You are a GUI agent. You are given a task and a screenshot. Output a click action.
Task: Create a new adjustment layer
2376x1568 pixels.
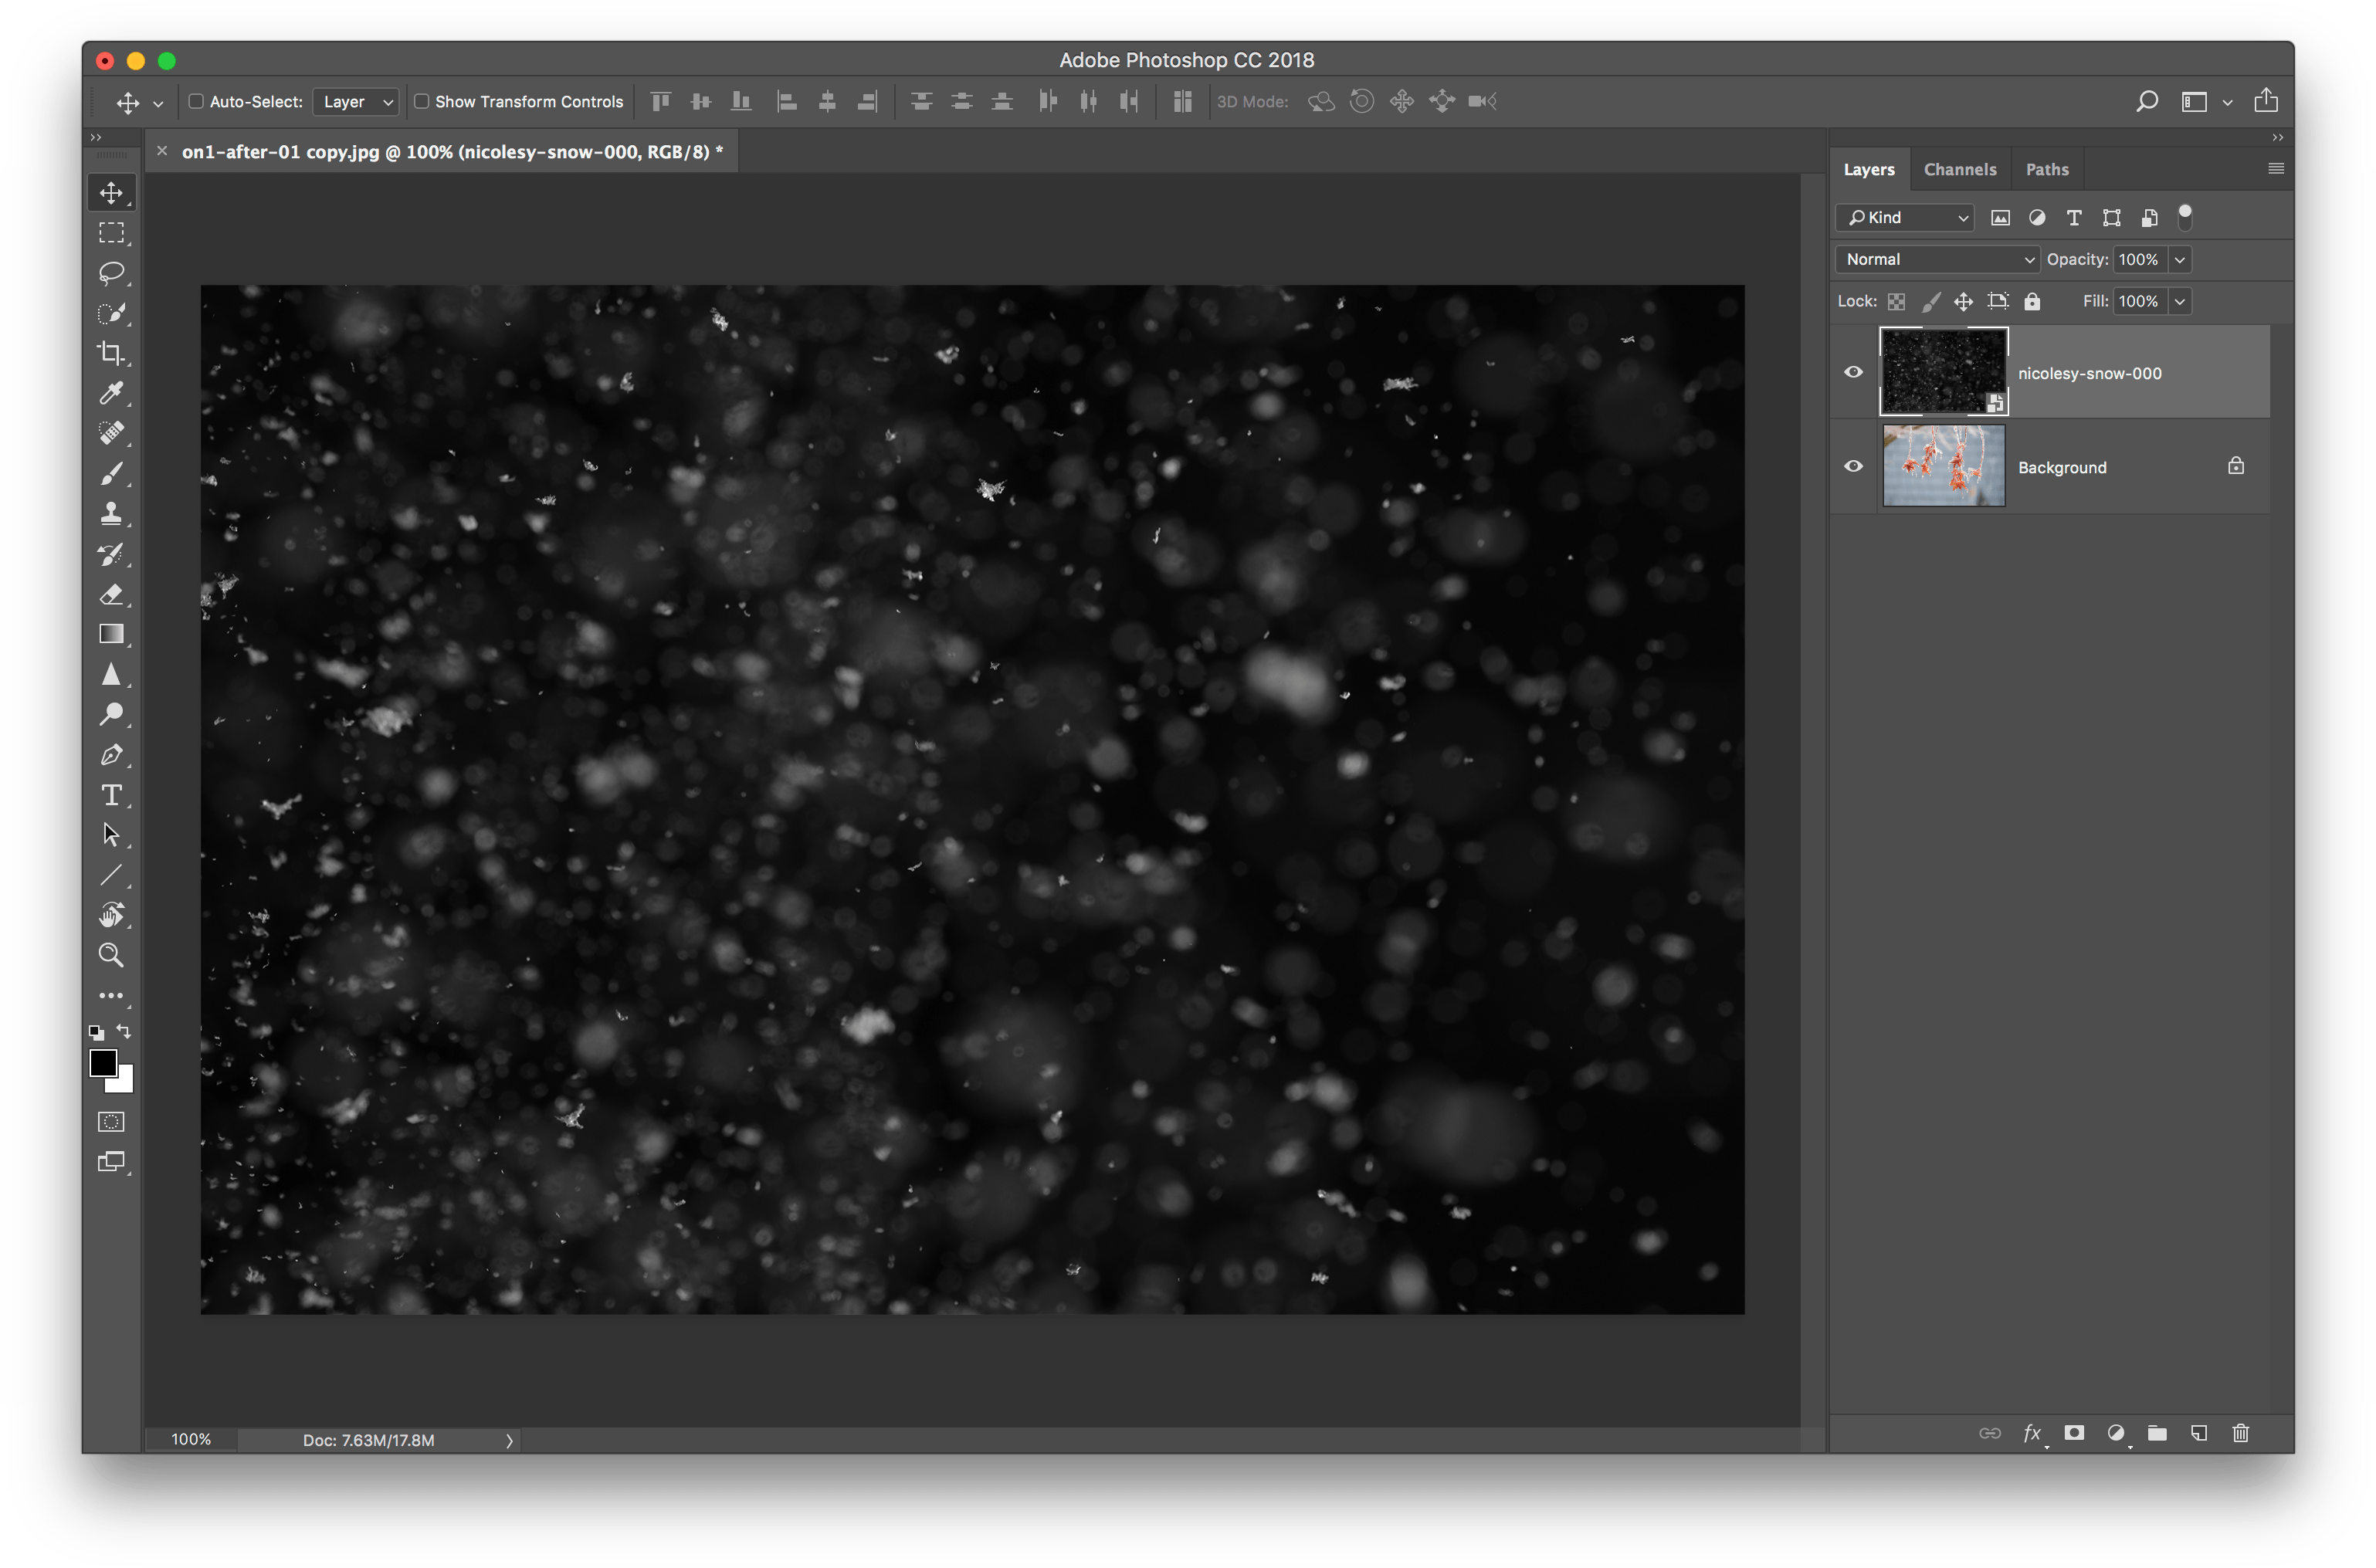point(2115,1433)
